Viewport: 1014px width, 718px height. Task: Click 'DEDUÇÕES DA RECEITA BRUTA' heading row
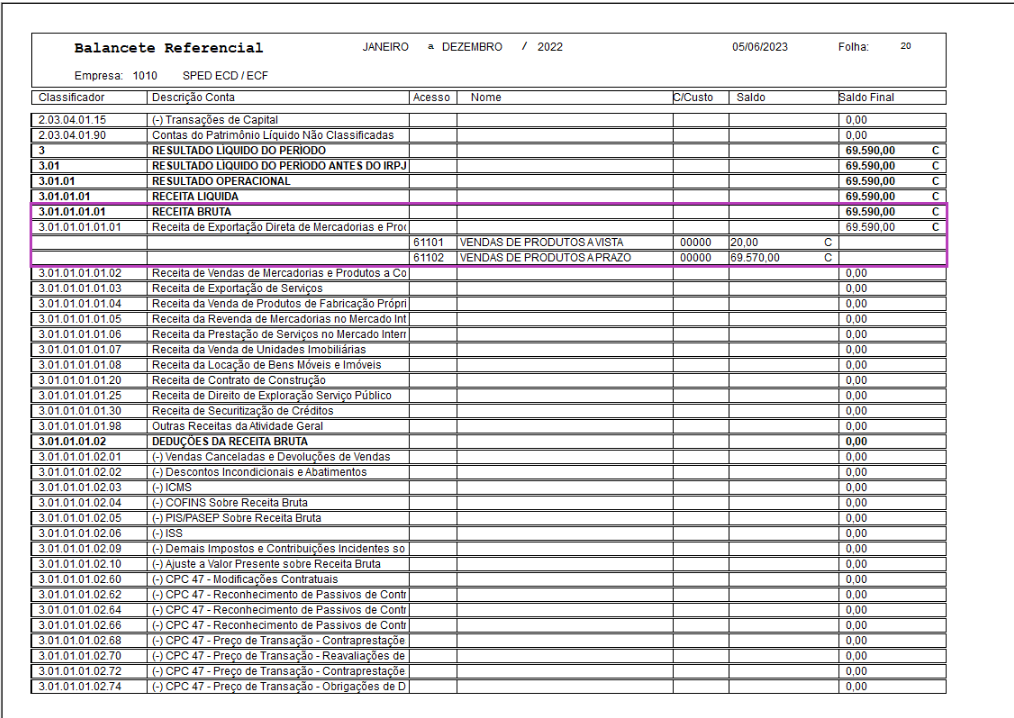click(x=230, y=441)
